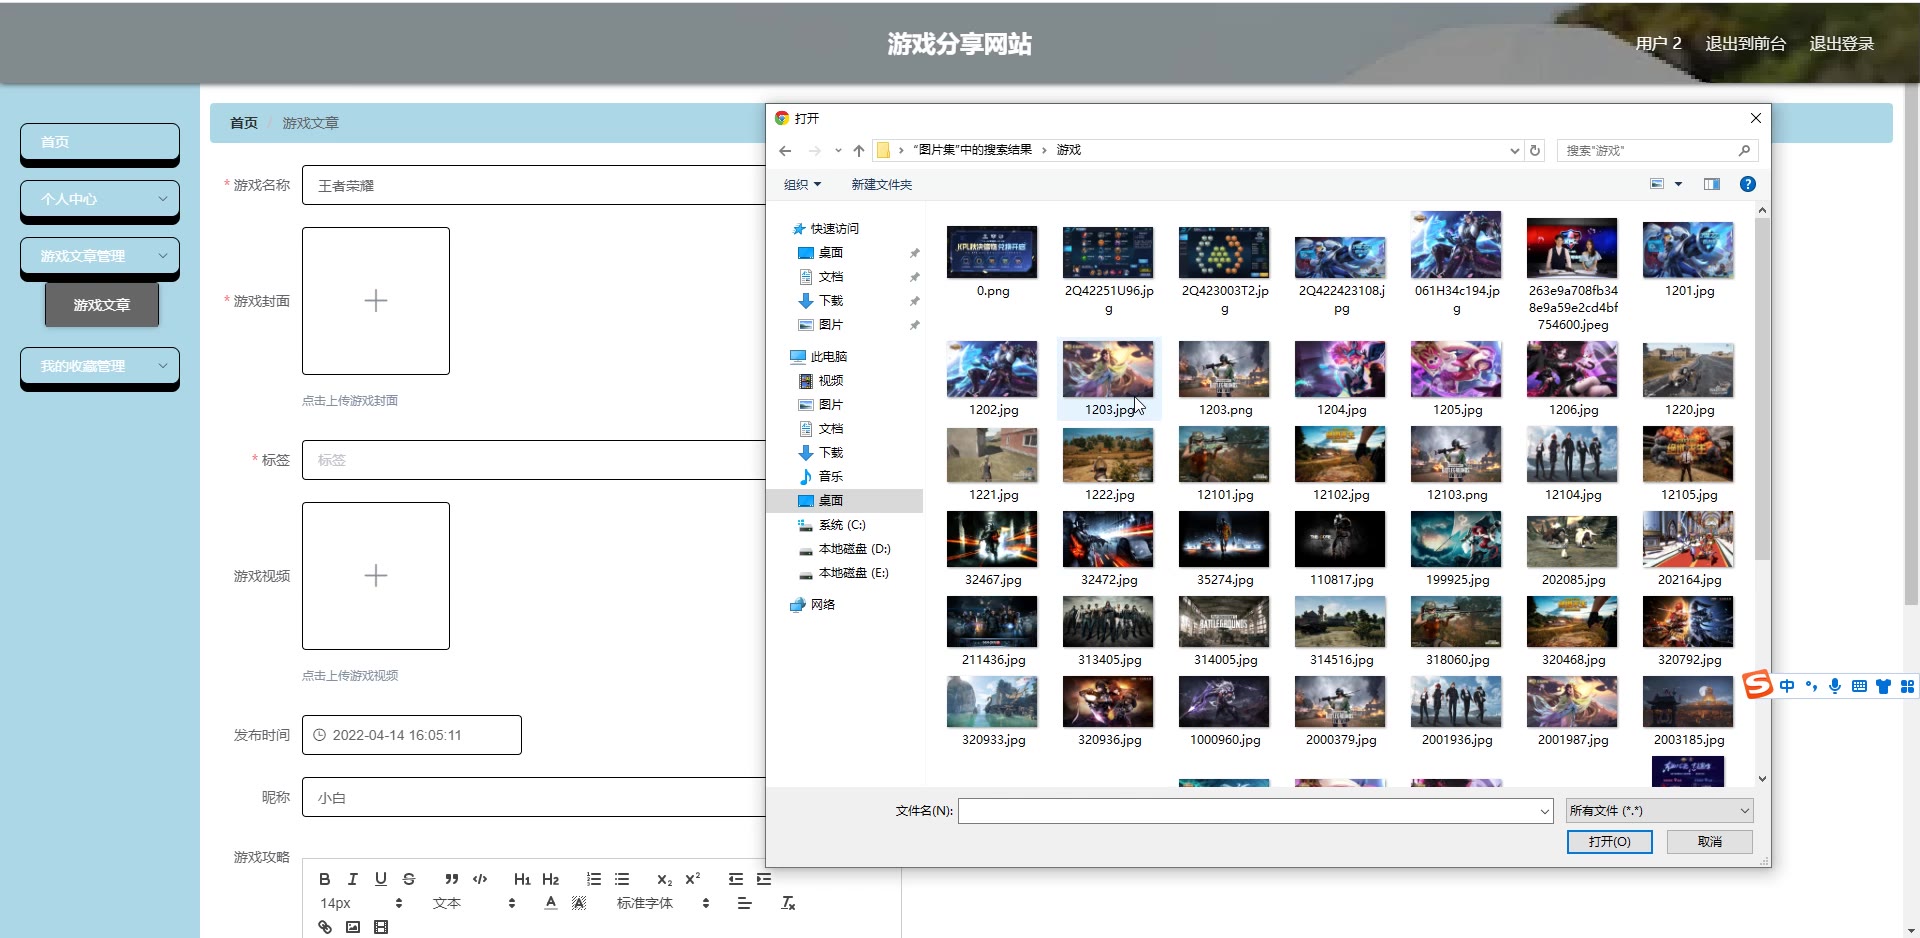Click 退出到前台 in the header
Screen dimensions: 1920x938
[x=1745, y=43]
